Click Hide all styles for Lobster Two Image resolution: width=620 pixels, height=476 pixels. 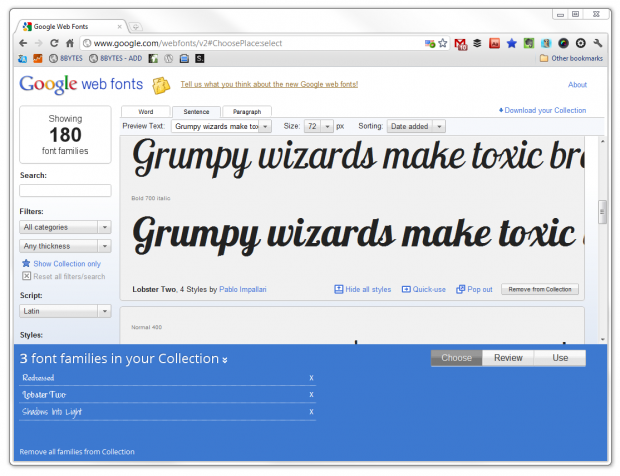point(363,289)
